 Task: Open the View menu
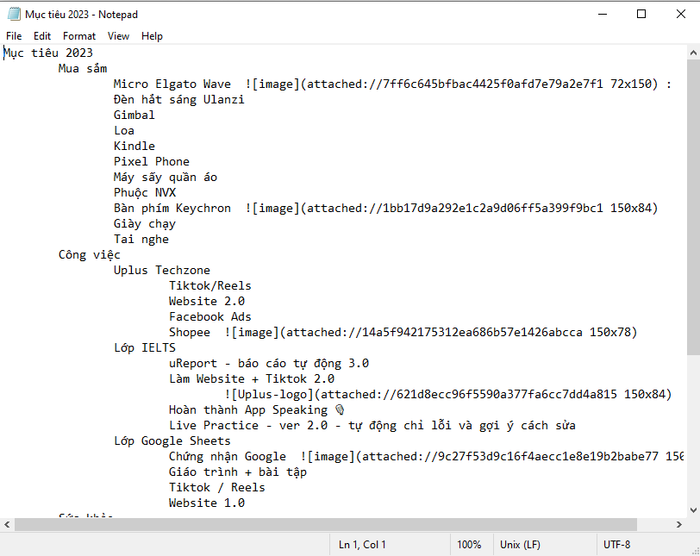118,36
